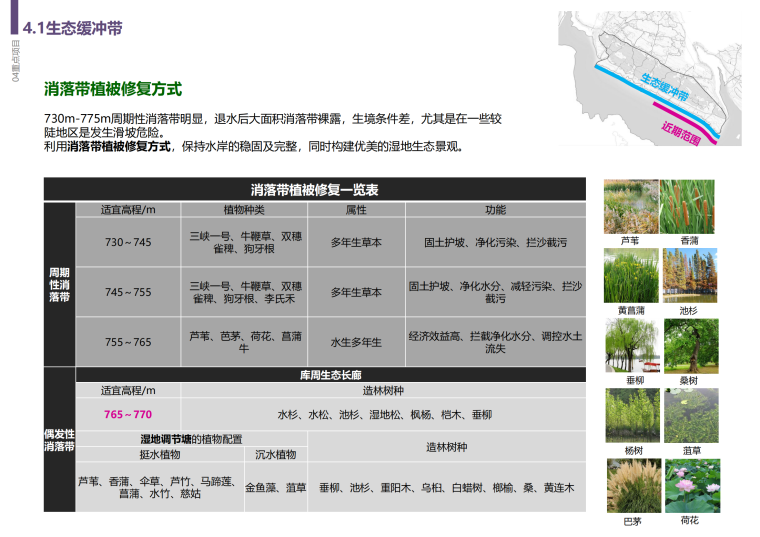Click the pink 765～770 elevation value
The image size is (760, 537).
pos(128,414)
